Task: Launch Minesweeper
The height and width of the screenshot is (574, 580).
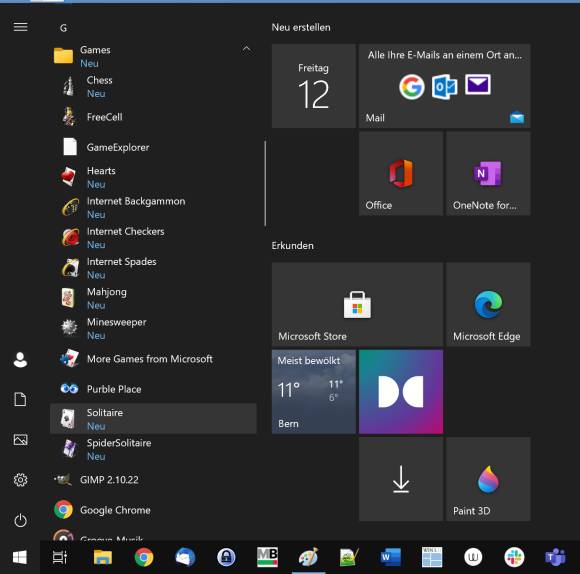Action: click(x=153, y=328)
